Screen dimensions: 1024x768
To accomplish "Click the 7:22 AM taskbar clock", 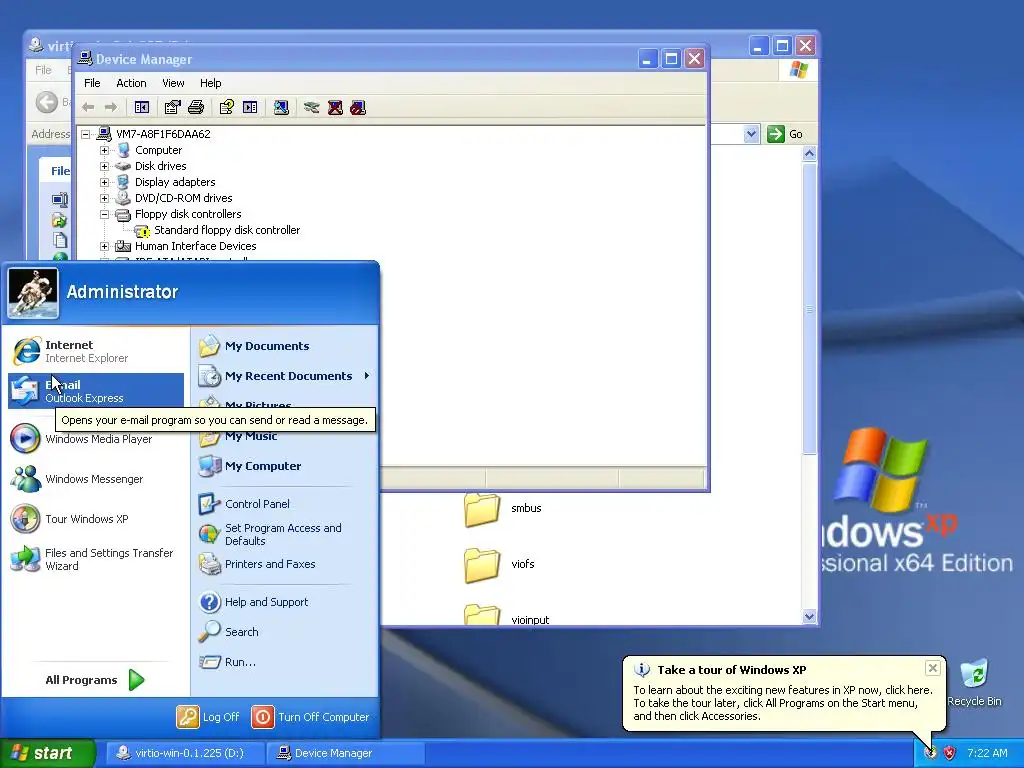I will pyautogui.click(x=987, y=753).
